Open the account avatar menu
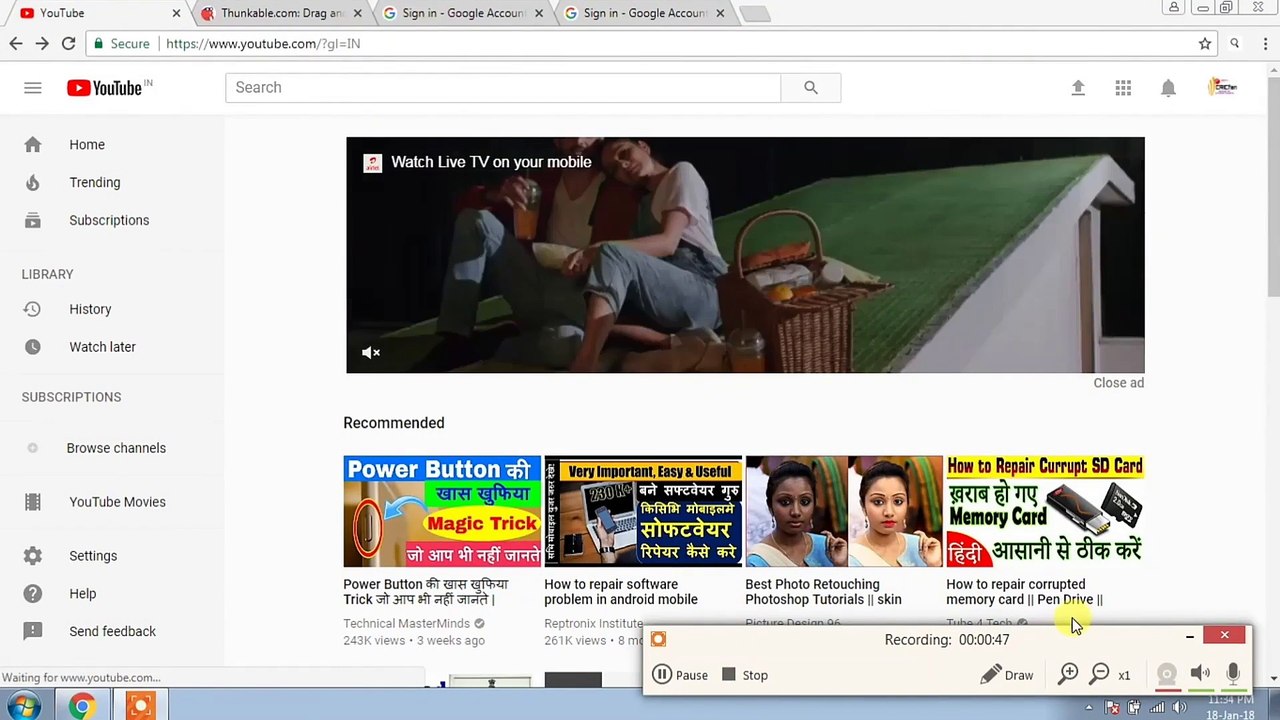Image resolution: width=1280 pixels, height=720 pixels. (x=1222, y=88)
